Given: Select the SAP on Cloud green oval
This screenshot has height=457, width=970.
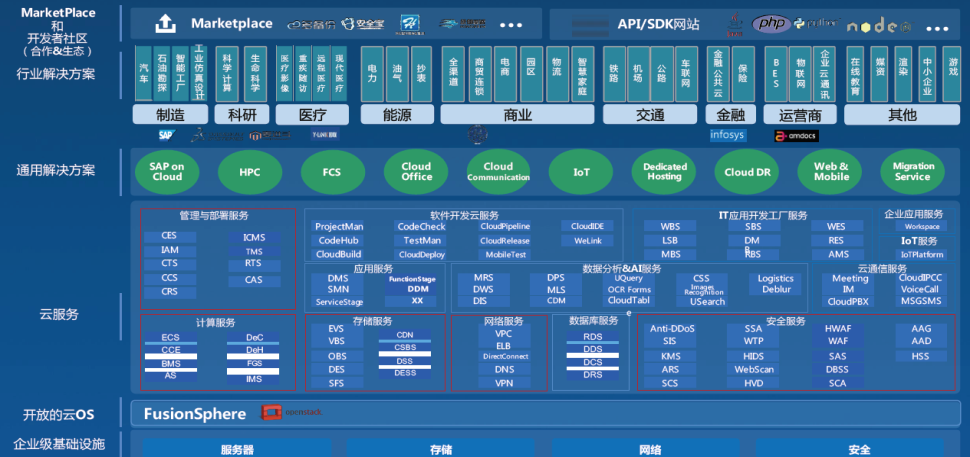Looking at the screenshot, I should pyautogui.click(x=166, y=171).
